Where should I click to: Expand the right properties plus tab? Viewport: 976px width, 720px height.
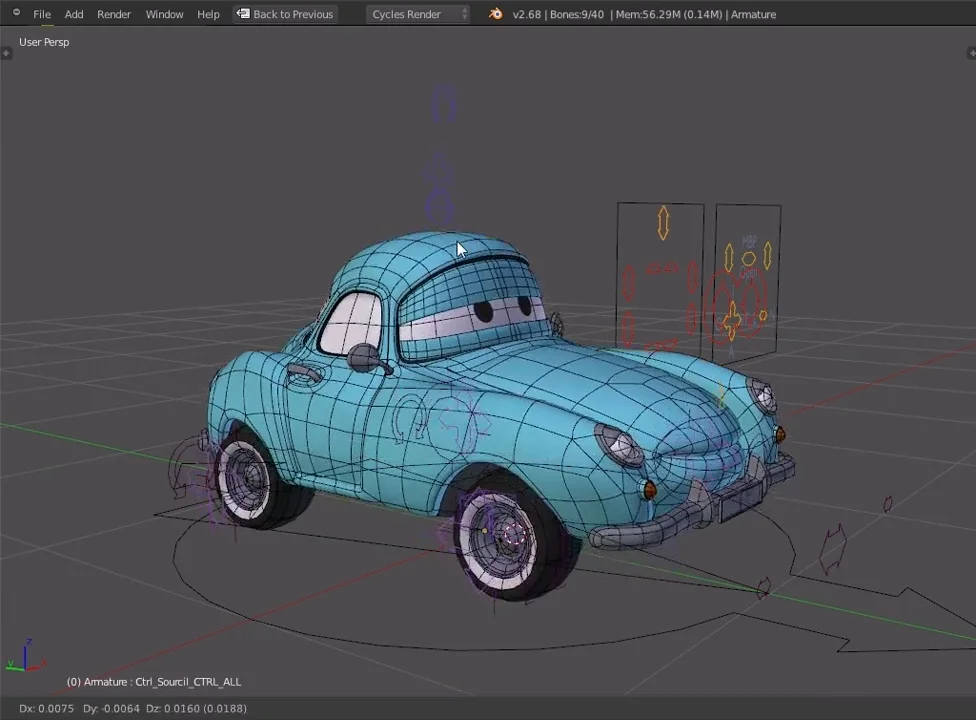pos(971,54)
